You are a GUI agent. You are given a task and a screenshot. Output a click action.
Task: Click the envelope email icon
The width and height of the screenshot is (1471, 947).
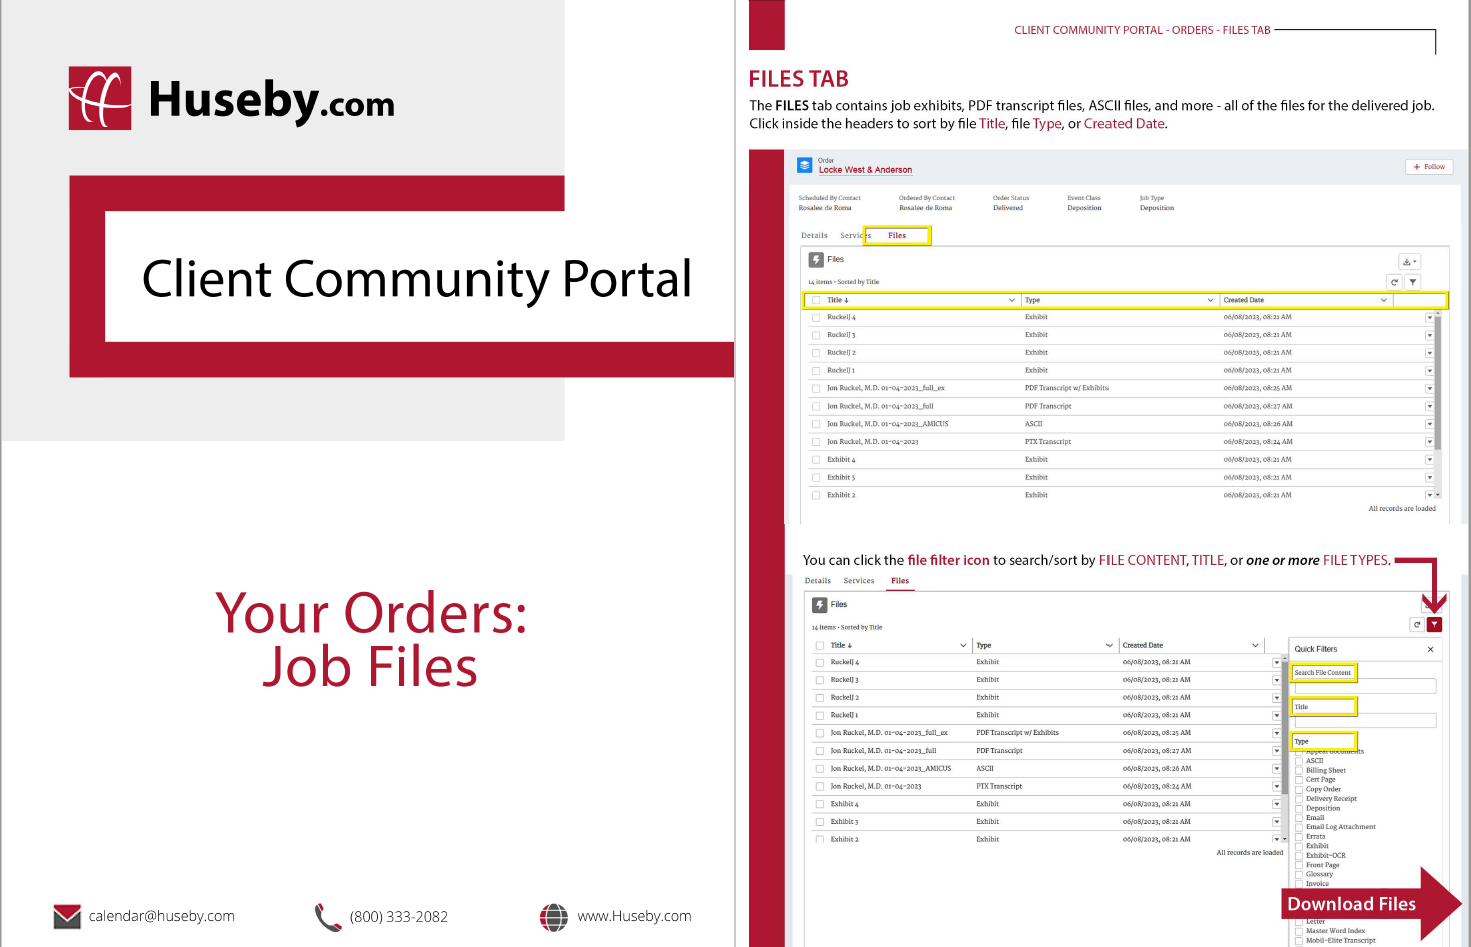pos(67,916)
